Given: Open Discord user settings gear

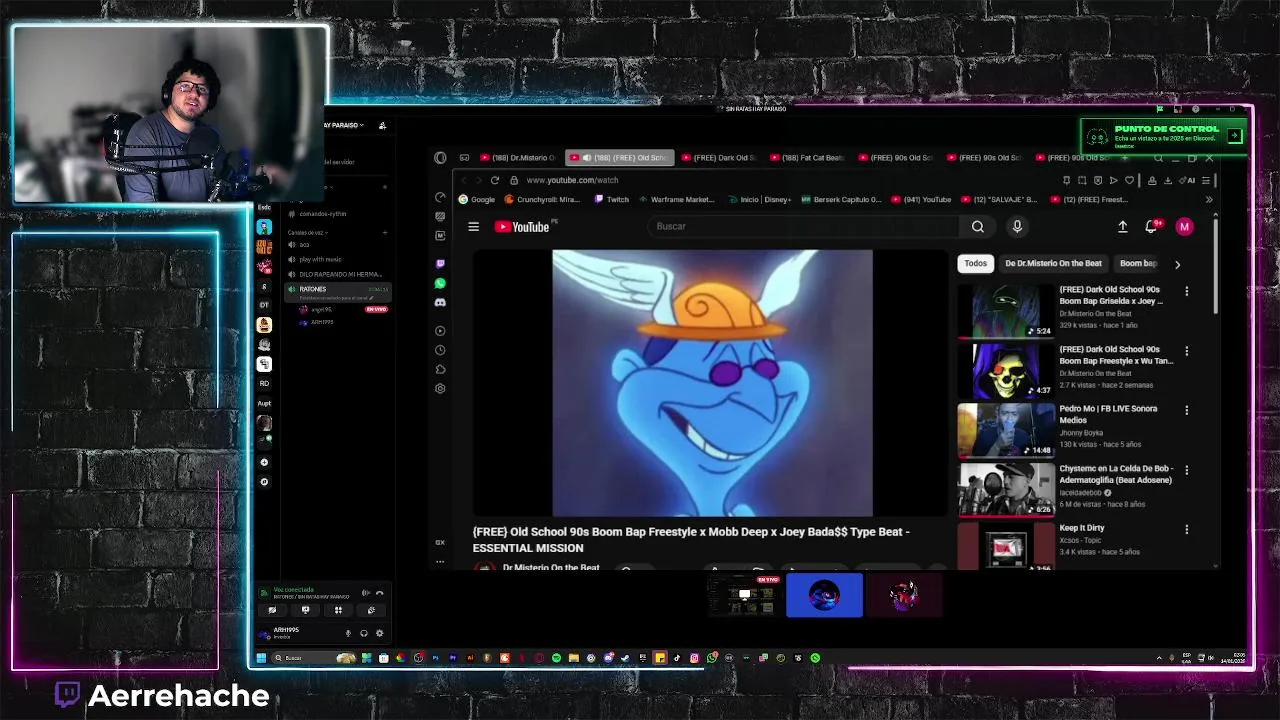Looking at the screenshot, I should [379, 633].
